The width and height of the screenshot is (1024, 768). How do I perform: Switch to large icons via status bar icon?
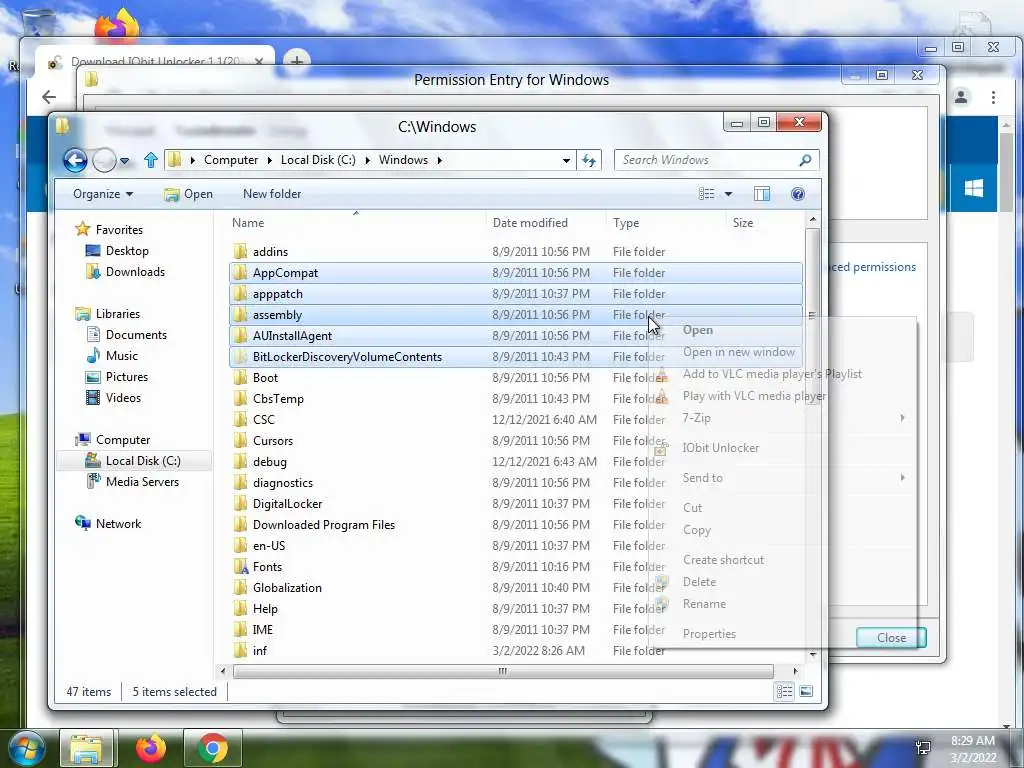pyautogui.click(x=806, y=692)
